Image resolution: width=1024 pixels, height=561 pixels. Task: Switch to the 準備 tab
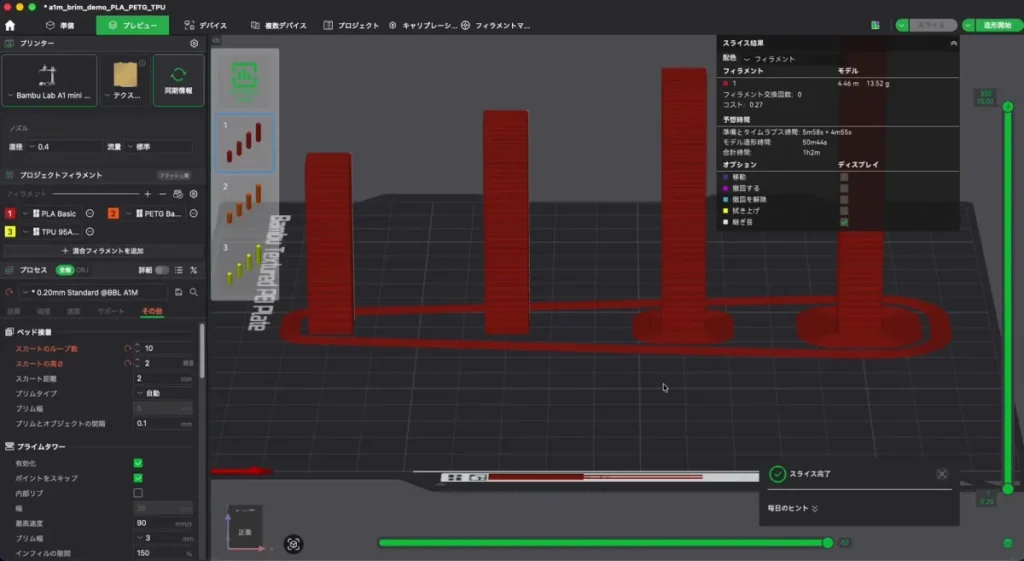pyautogui.click(x=60, y=25)
